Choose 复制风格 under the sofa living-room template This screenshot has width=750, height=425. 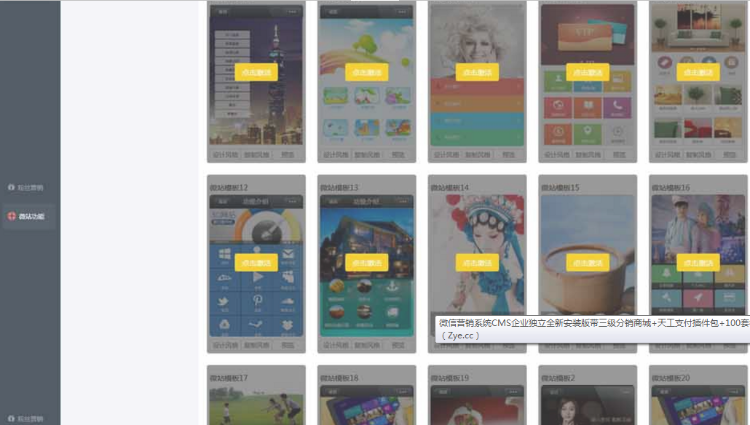pos(699,154)
